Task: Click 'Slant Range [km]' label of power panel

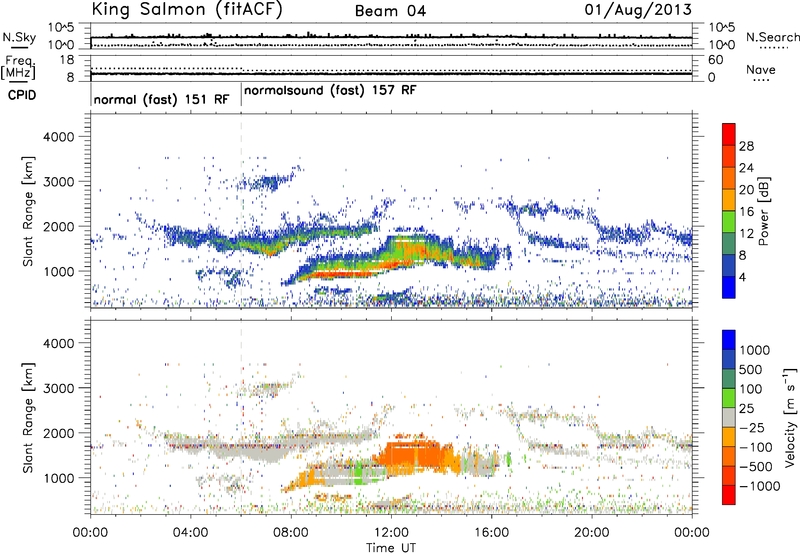Action: coord(28,211)
